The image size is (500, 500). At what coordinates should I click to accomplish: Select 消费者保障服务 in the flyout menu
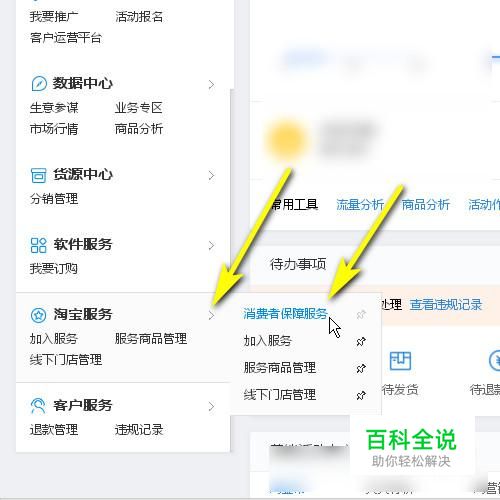pyautogui.click(x=285, y=314)
